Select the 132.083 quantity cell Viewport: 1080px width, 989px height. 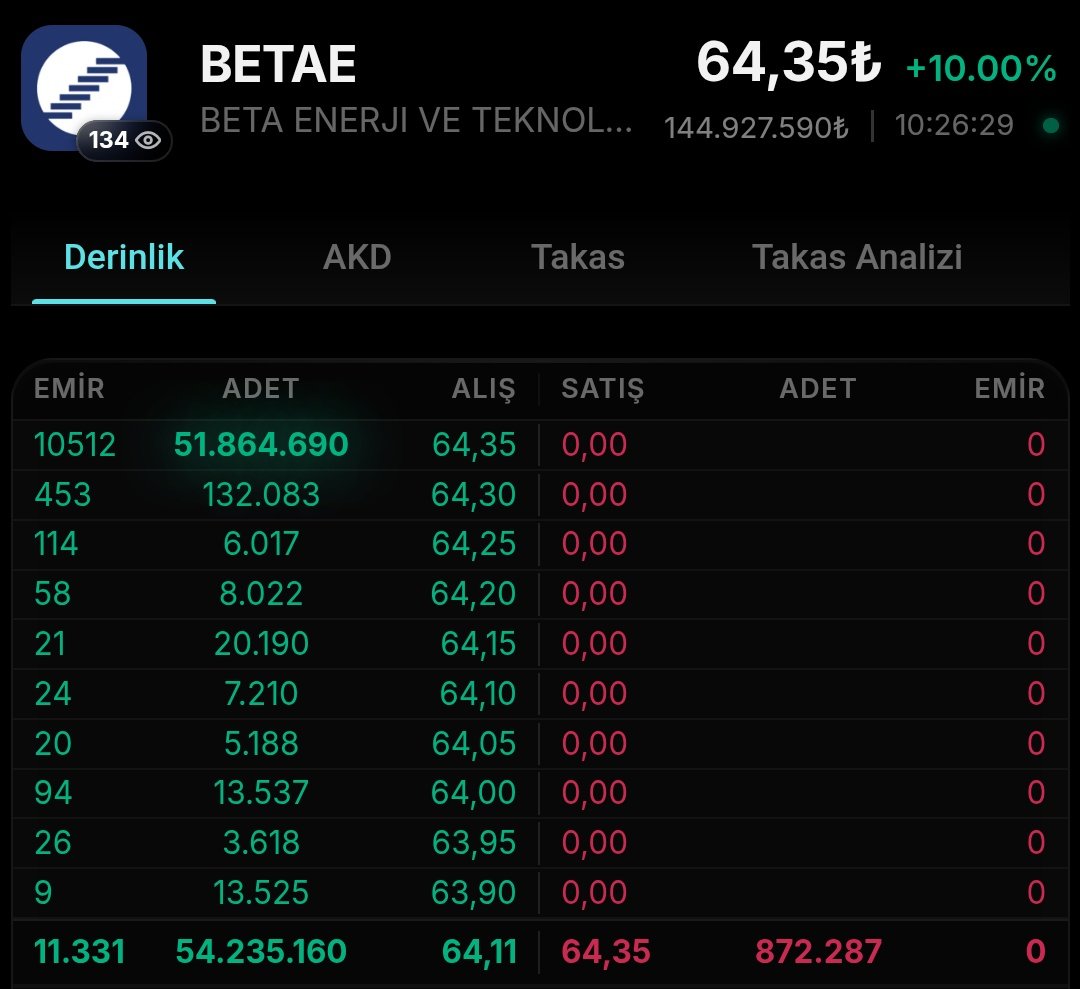[x=261, y=494]
